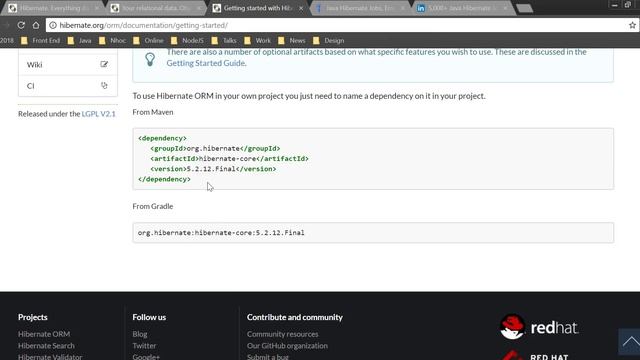Open 'Our GitHub organization' footer link
This screenshot has width=640, height=360.
pyautogui.click(x=287, y=346)
